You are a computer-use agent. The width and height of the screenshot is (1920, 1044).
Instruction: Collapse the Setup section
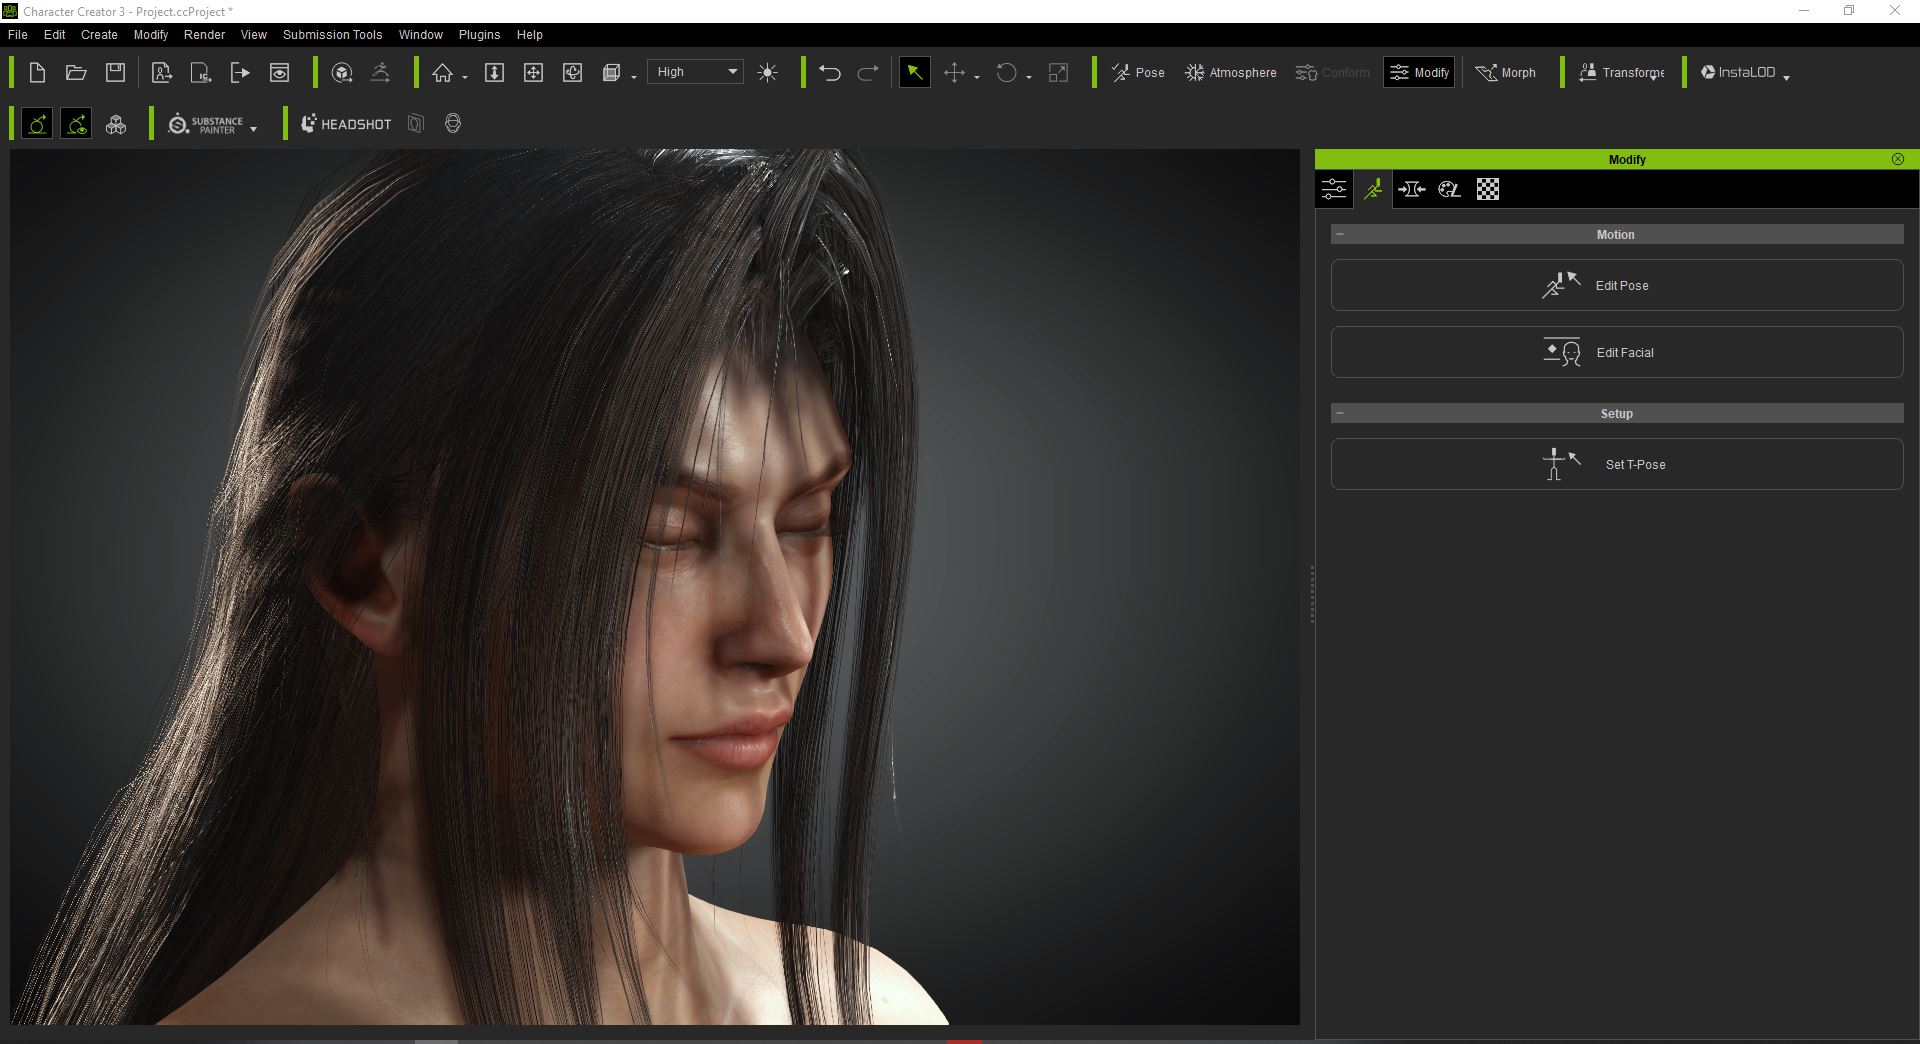pyautogui.click(x=1340, y=413)
